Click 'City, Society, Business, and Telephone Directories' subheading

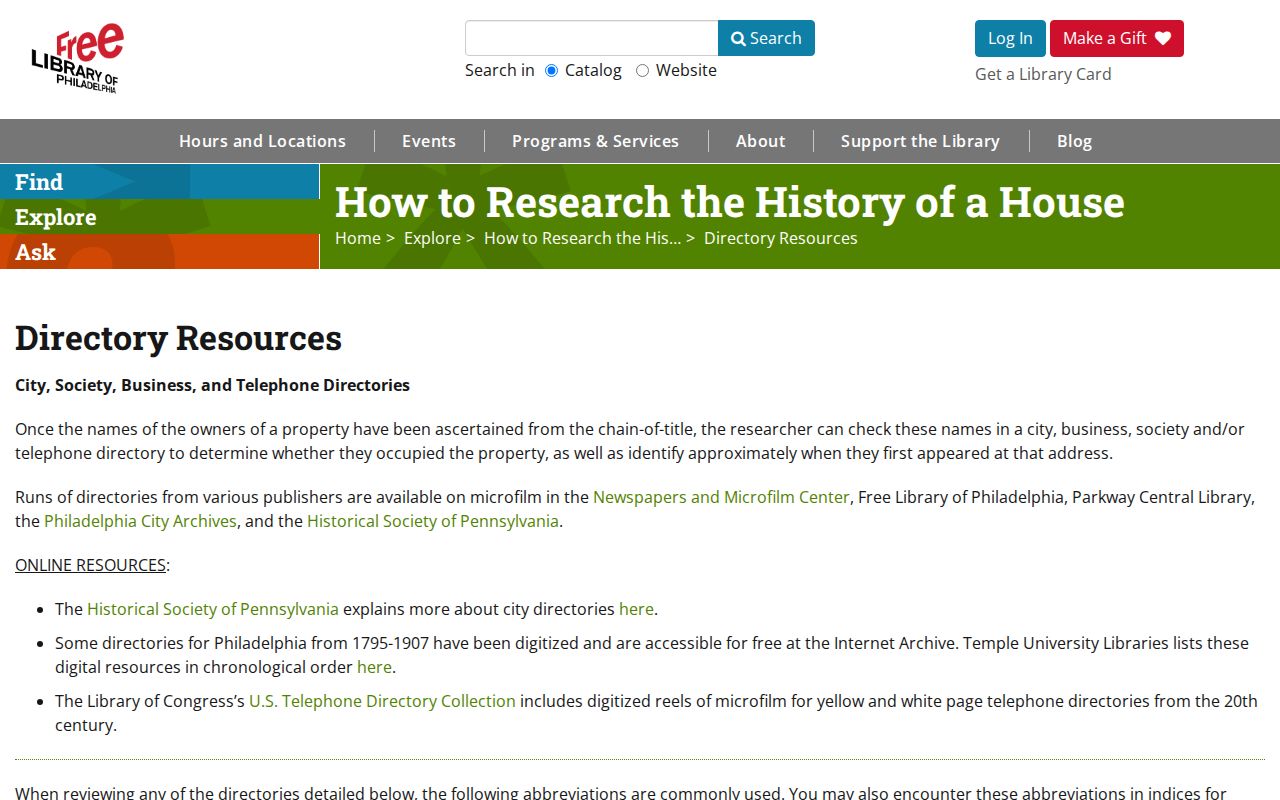(212, 385)
